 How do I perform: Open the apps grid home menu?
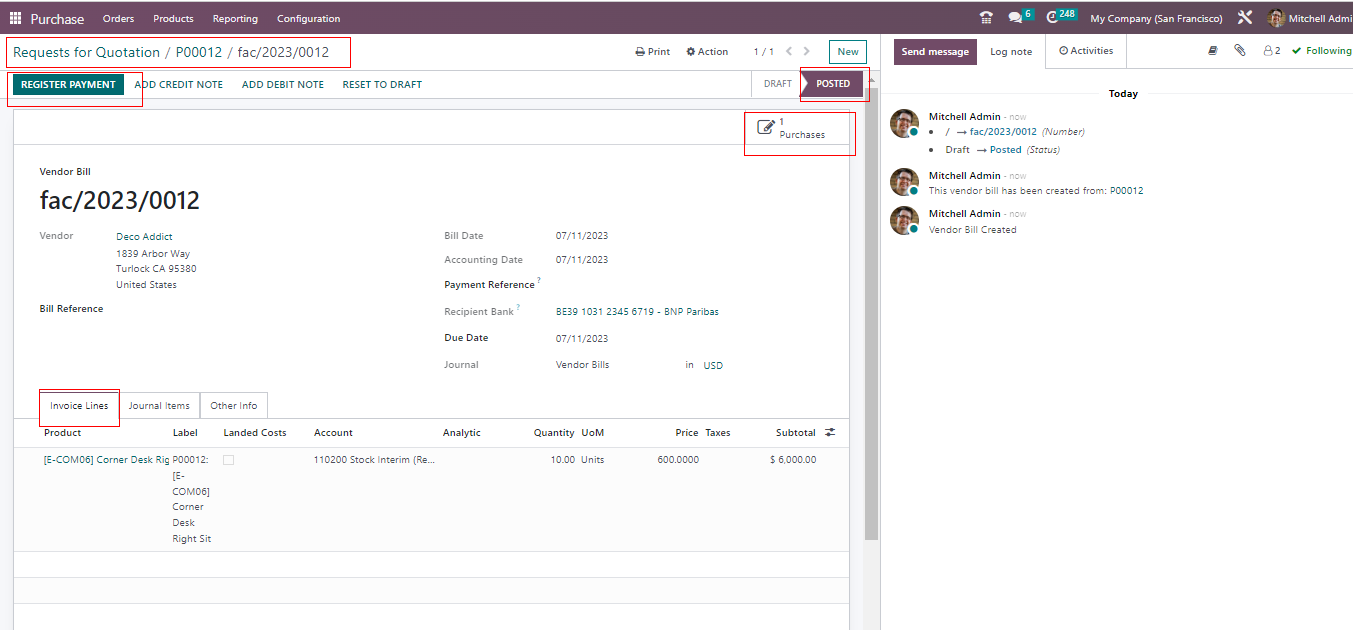tap(15, 18)
